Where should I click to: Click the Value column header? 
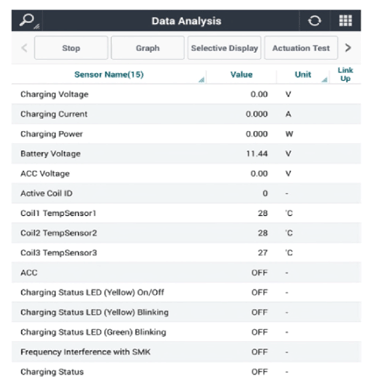pos(241,74)
